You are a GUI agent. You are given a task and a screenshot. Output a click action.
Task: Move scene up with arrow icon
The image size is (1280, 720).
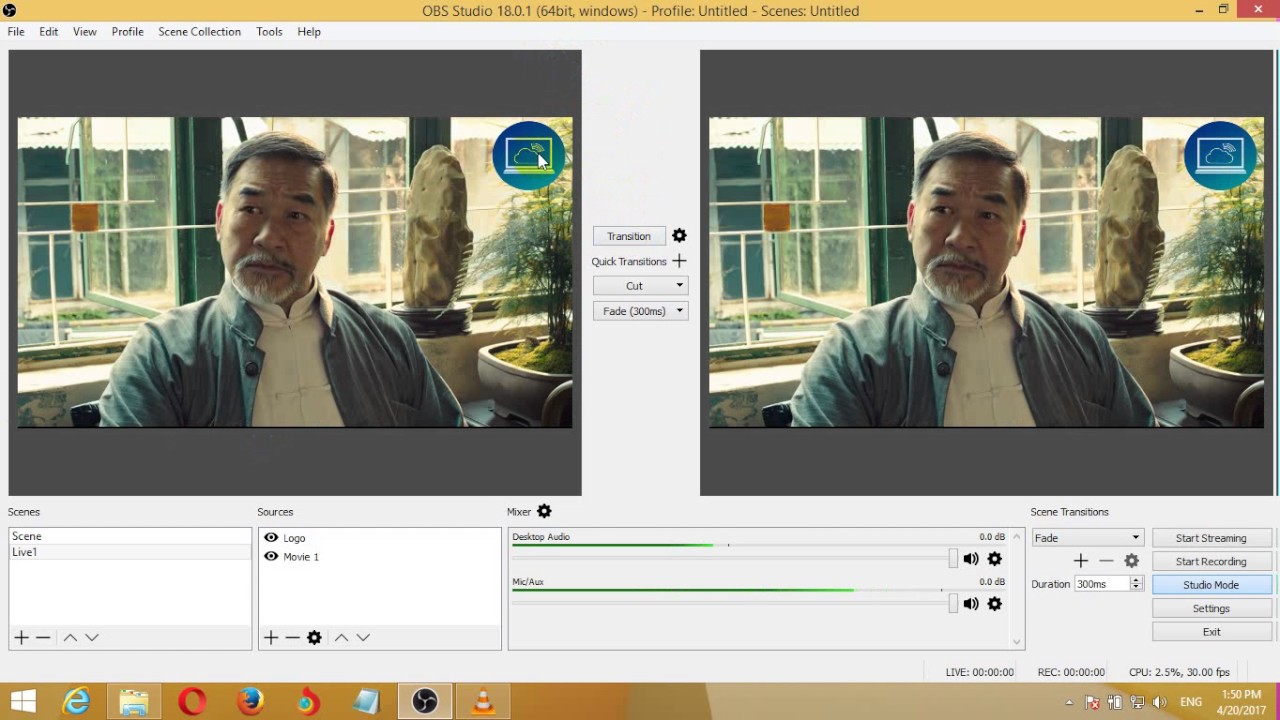[x=70, y=637]
